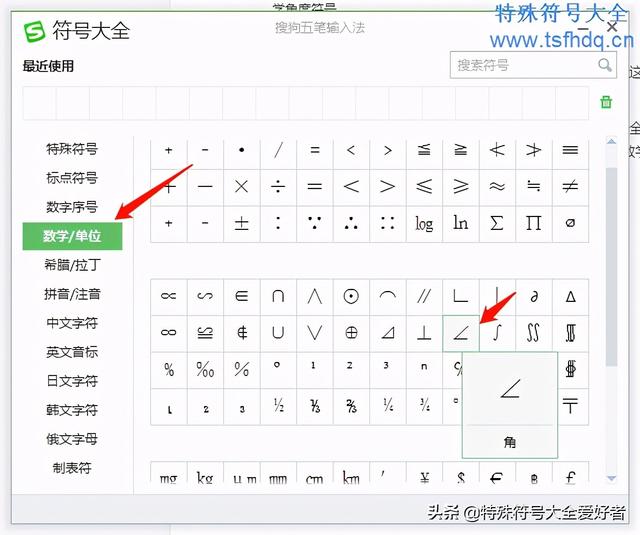Click the scrollbar up arrow
The height and width of the screenshot is (535, 640).
611,142
